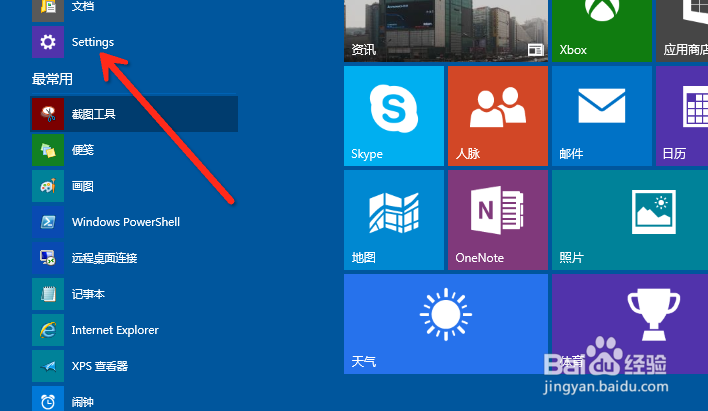Image resolution: width=708 pixels, height=411 pixels.
Task: Open the 天气 Weather tile
Action: pyautogui.click(x=446, y=324)
